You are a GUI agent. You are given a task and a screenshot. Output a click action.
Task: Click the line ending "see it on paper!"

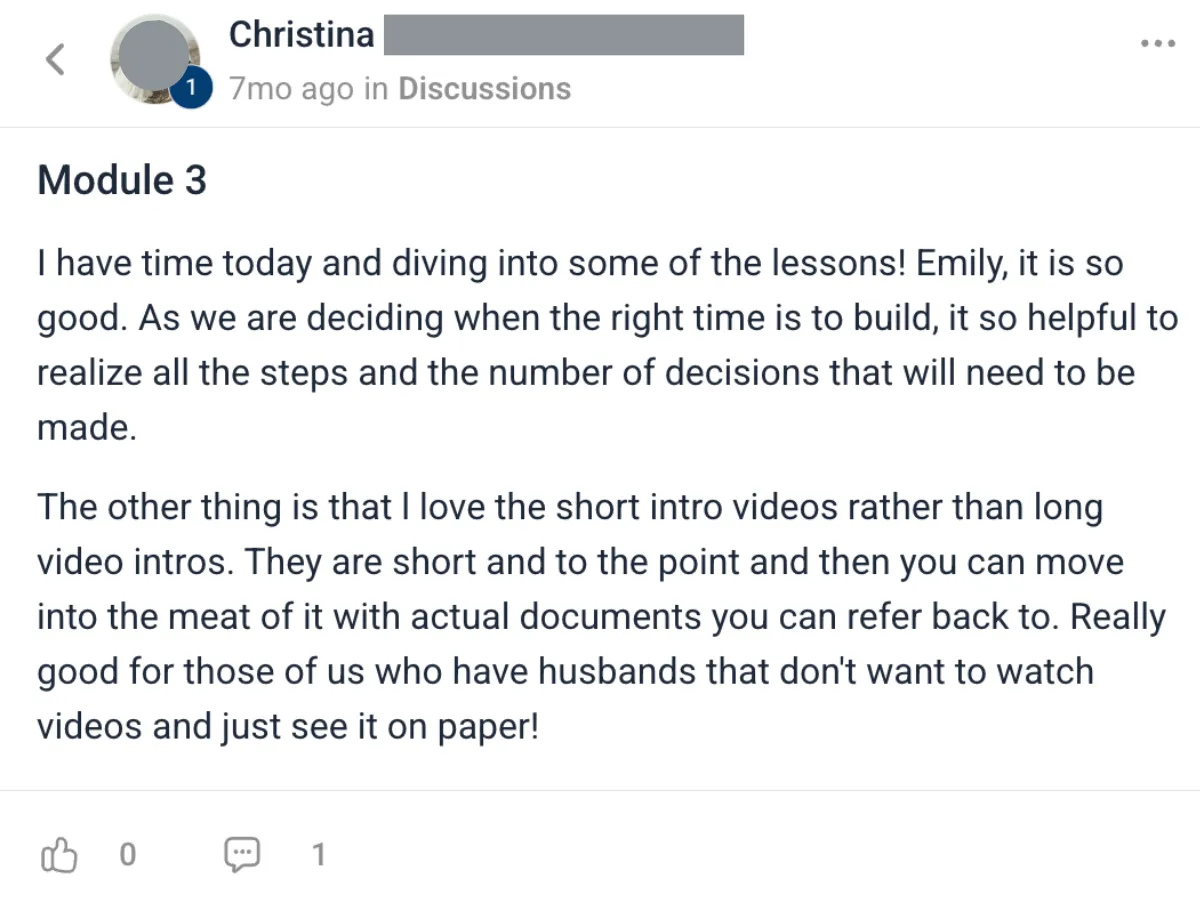288,727
